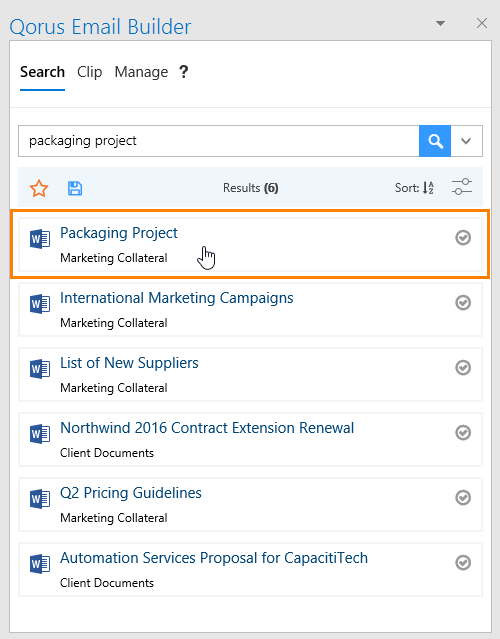Click the blue save search floppy icon
This screenshot has width=500, height=639.
coord(75,188)
